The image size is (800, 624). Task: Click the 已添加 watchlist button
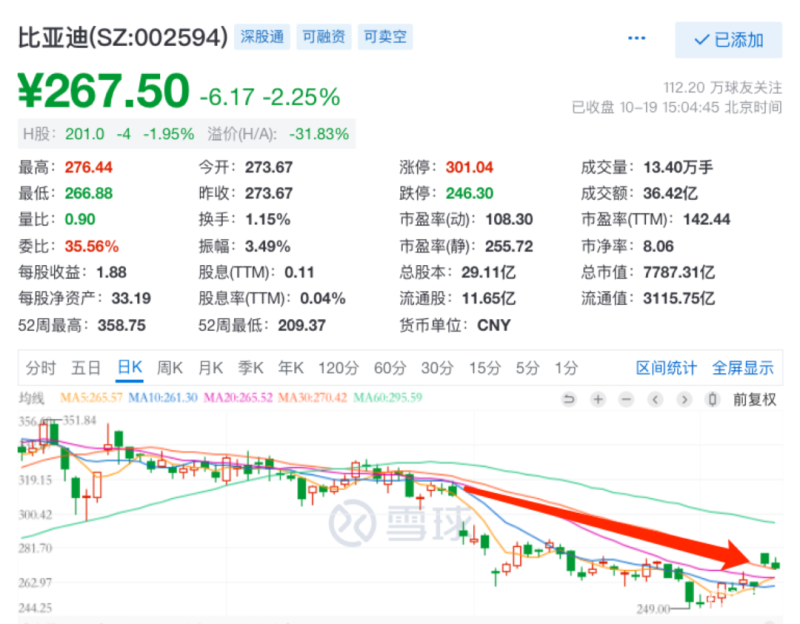(x=729, y=40)
